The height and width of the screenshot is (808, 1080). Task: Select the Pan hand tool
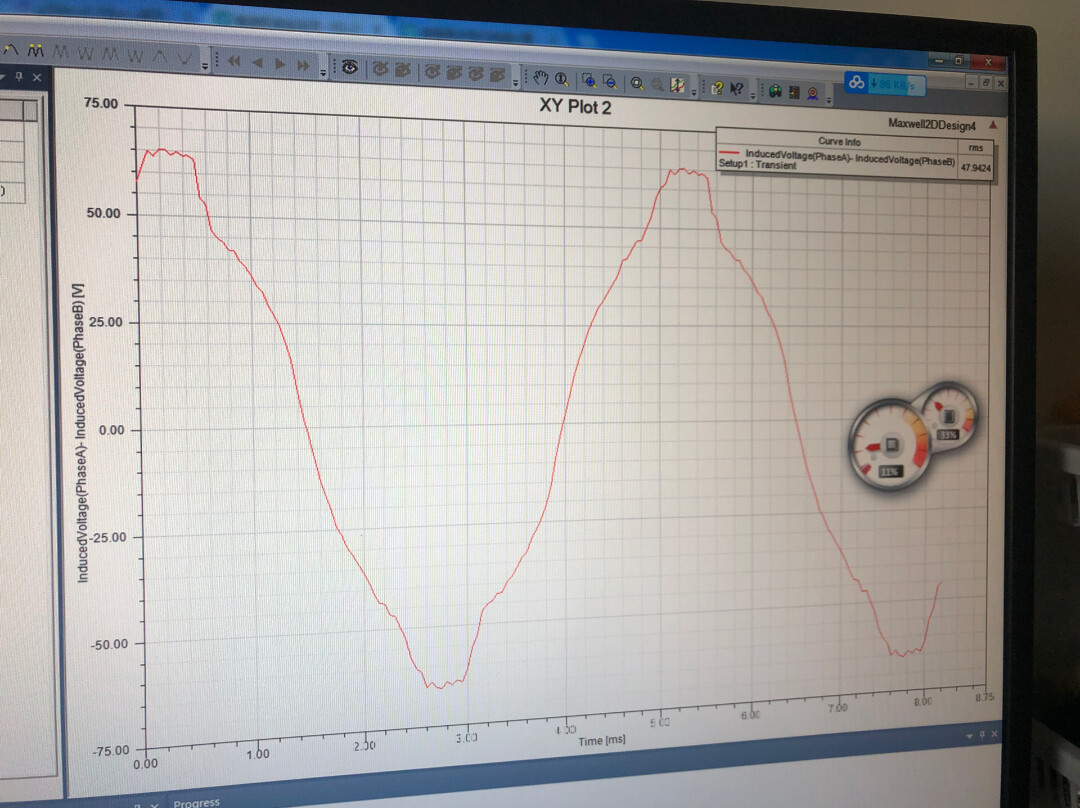pyautogui.click(x=540, y=77)
